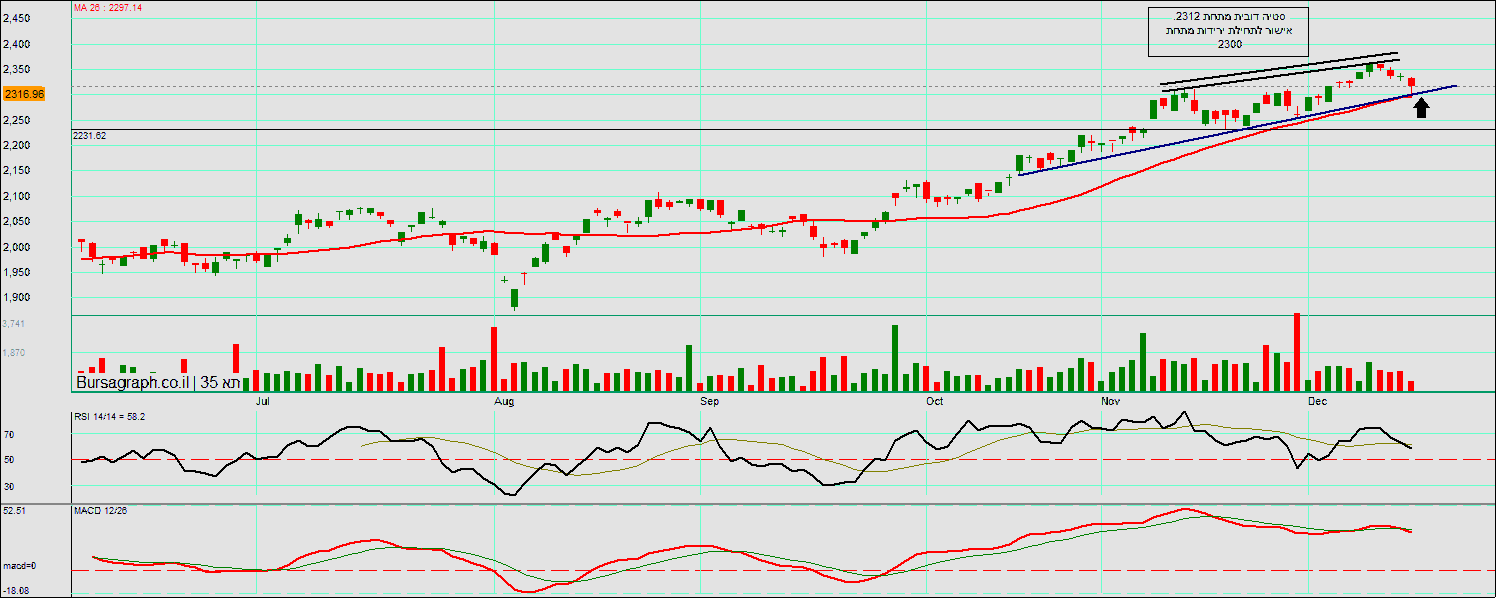Select the MA 26 indicator label
The image size is (1496, 598).
pyautogui.click(x=108, y=7)
